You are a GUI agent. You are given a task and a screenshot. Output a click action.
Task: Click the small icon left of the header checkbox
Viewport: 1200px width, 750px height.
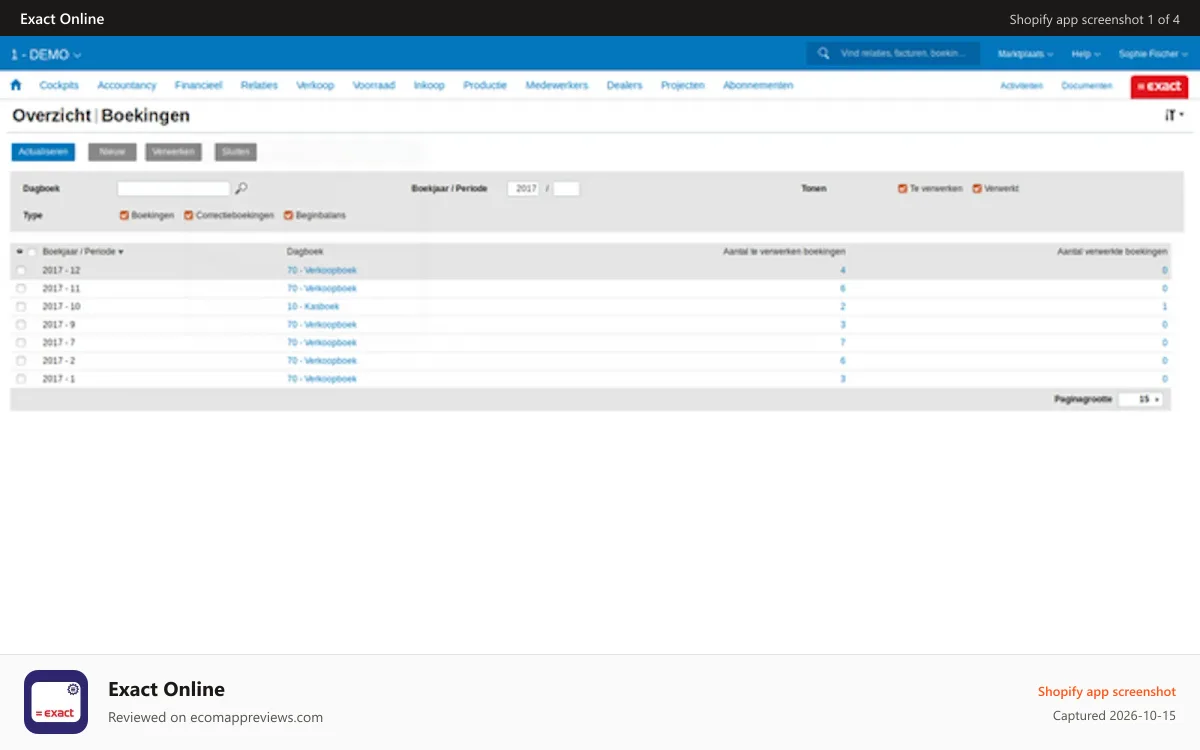(20, 252)
